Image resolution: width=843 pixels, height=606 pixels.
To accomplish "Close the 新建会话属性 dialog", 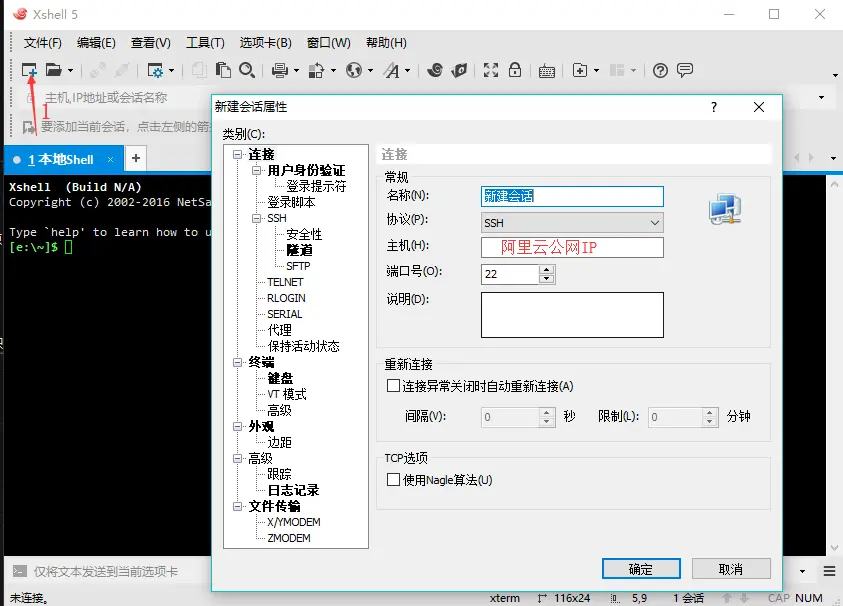I will 759,107.
